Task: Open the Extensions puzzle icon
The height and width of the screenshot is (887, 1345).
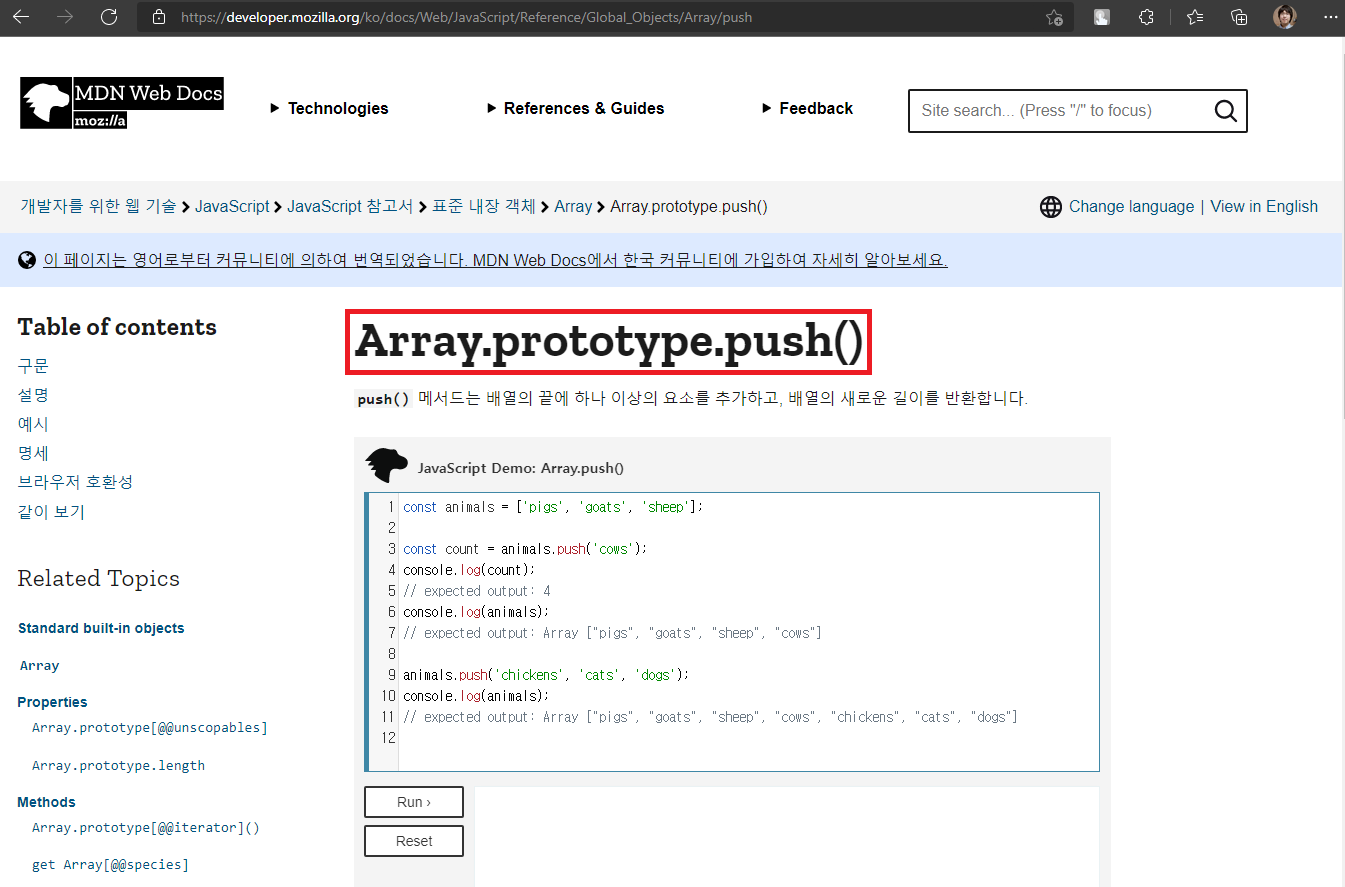Action: pos(1146,17)
